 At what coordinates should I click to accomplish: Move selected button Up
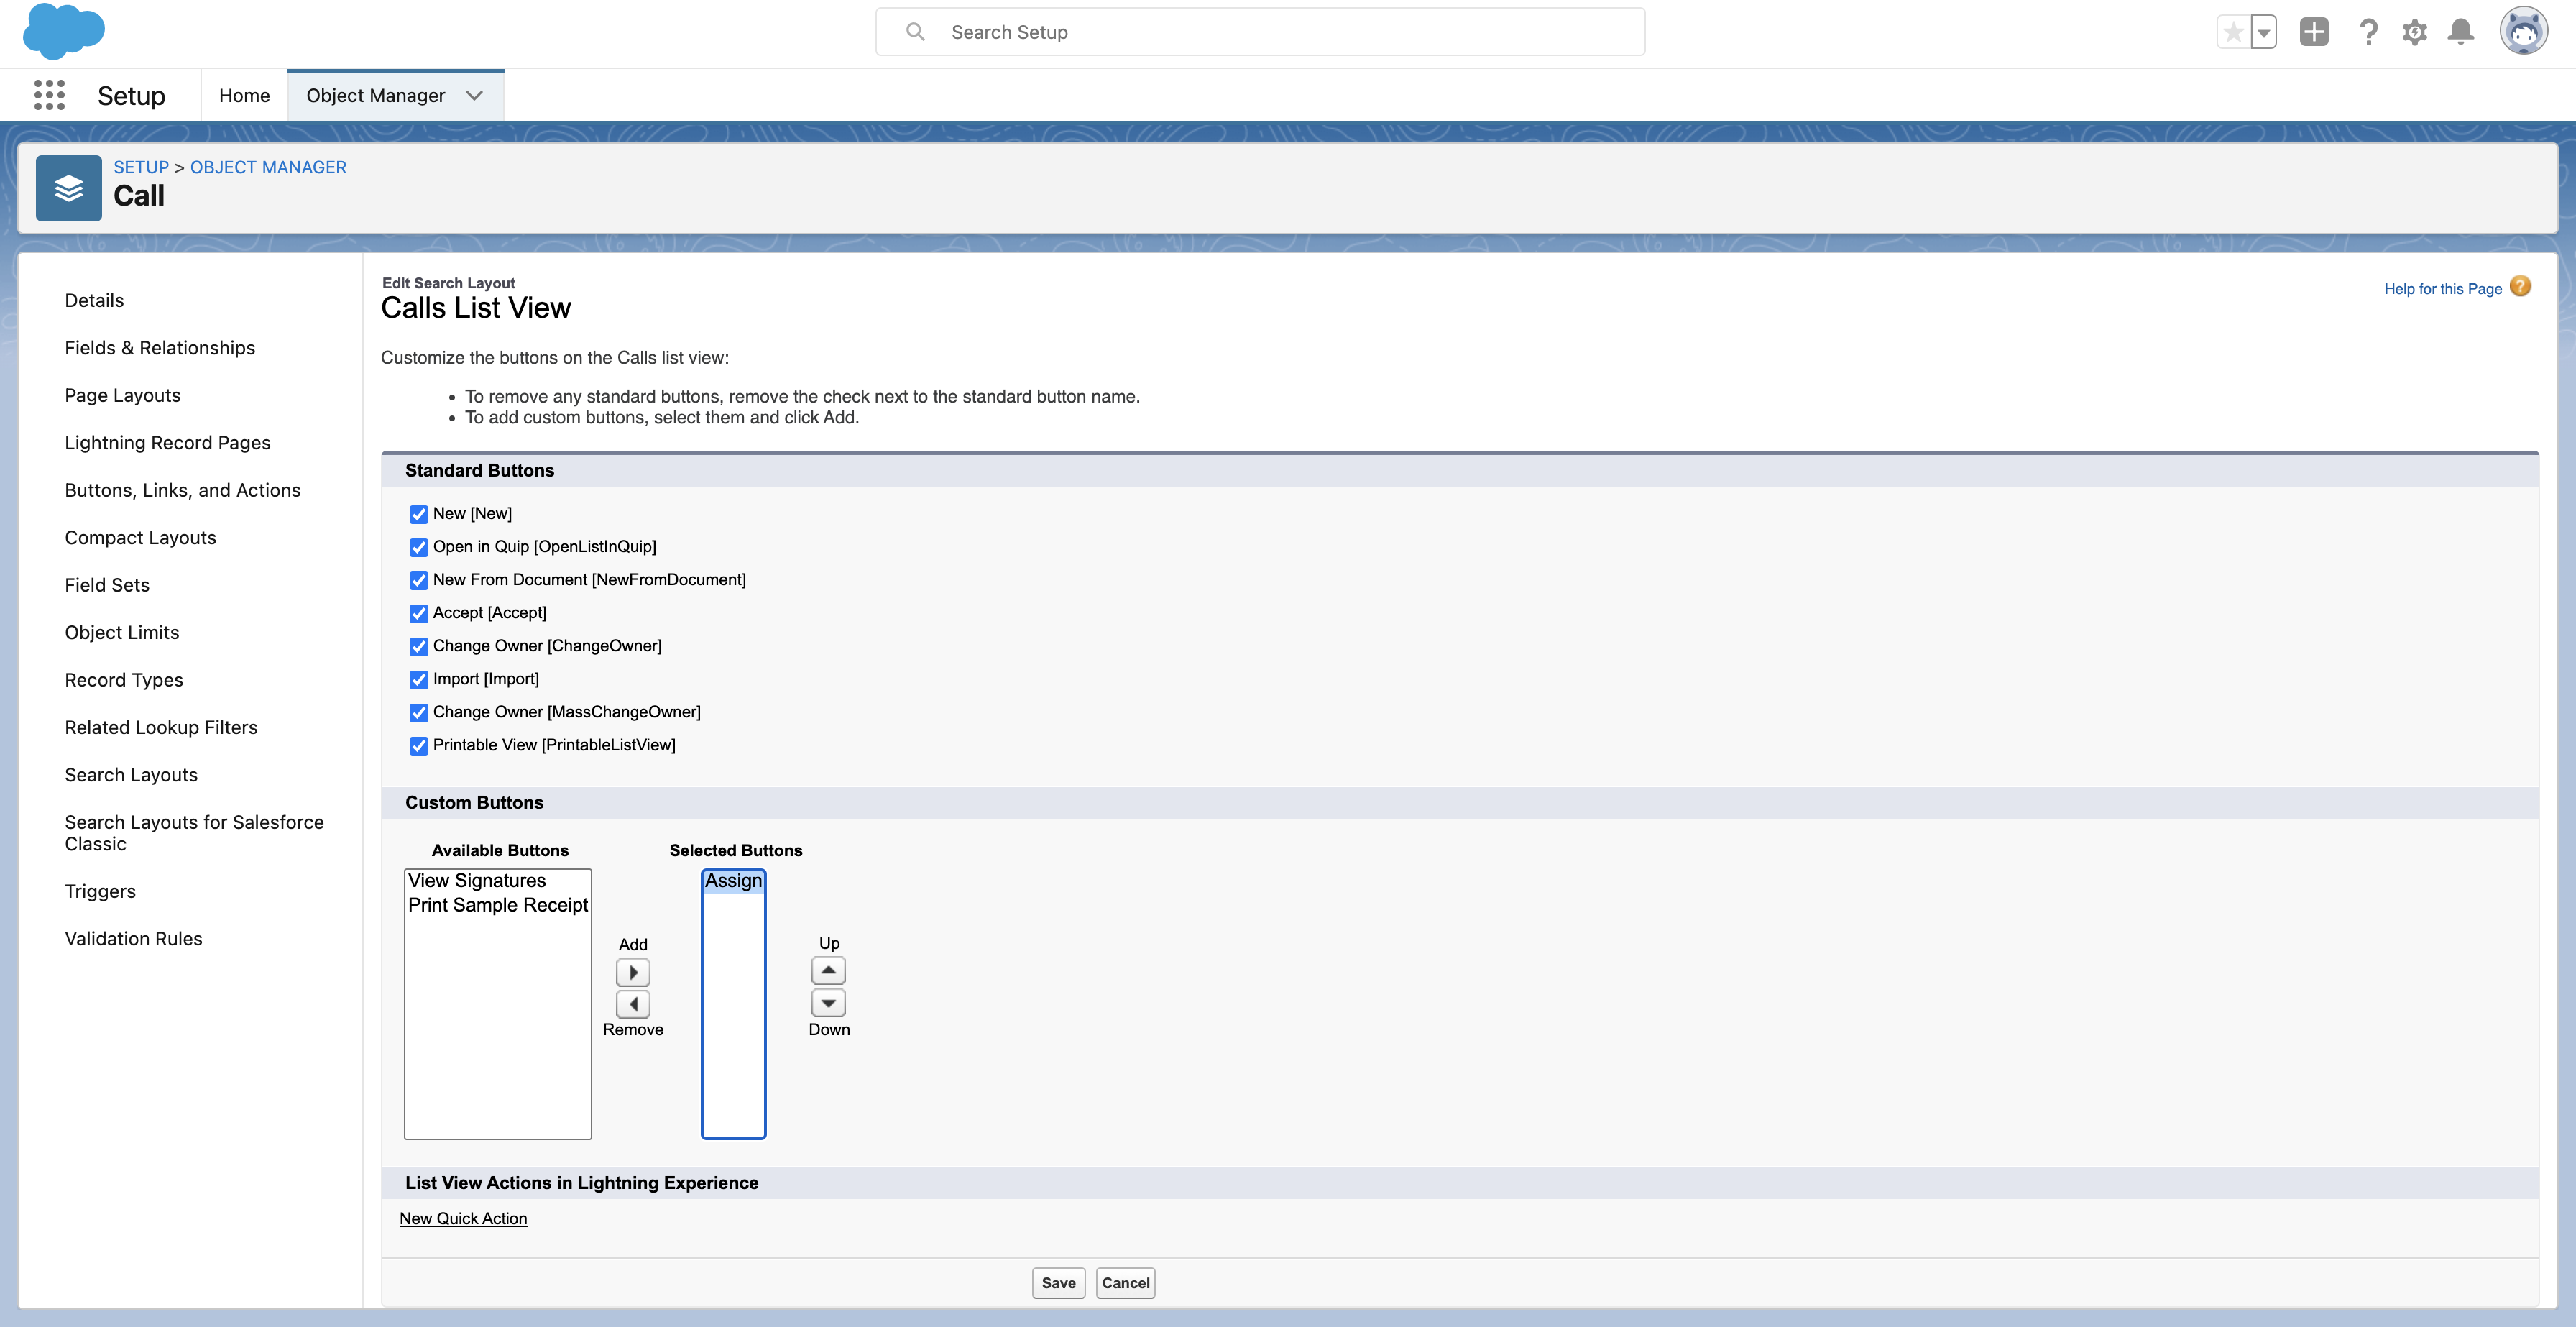click(828, 970)
